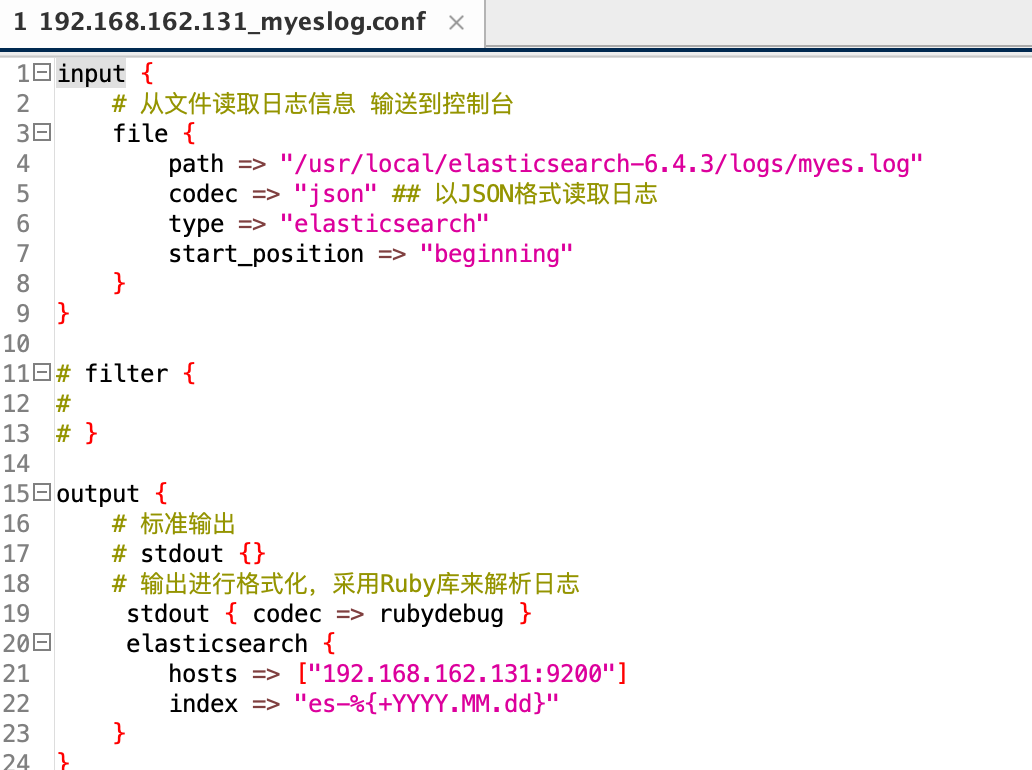This screenshot has height=770, width=1032.
Task: Click the index value es-%{+YYYY.MM.dd}
Action: point(426,704)
